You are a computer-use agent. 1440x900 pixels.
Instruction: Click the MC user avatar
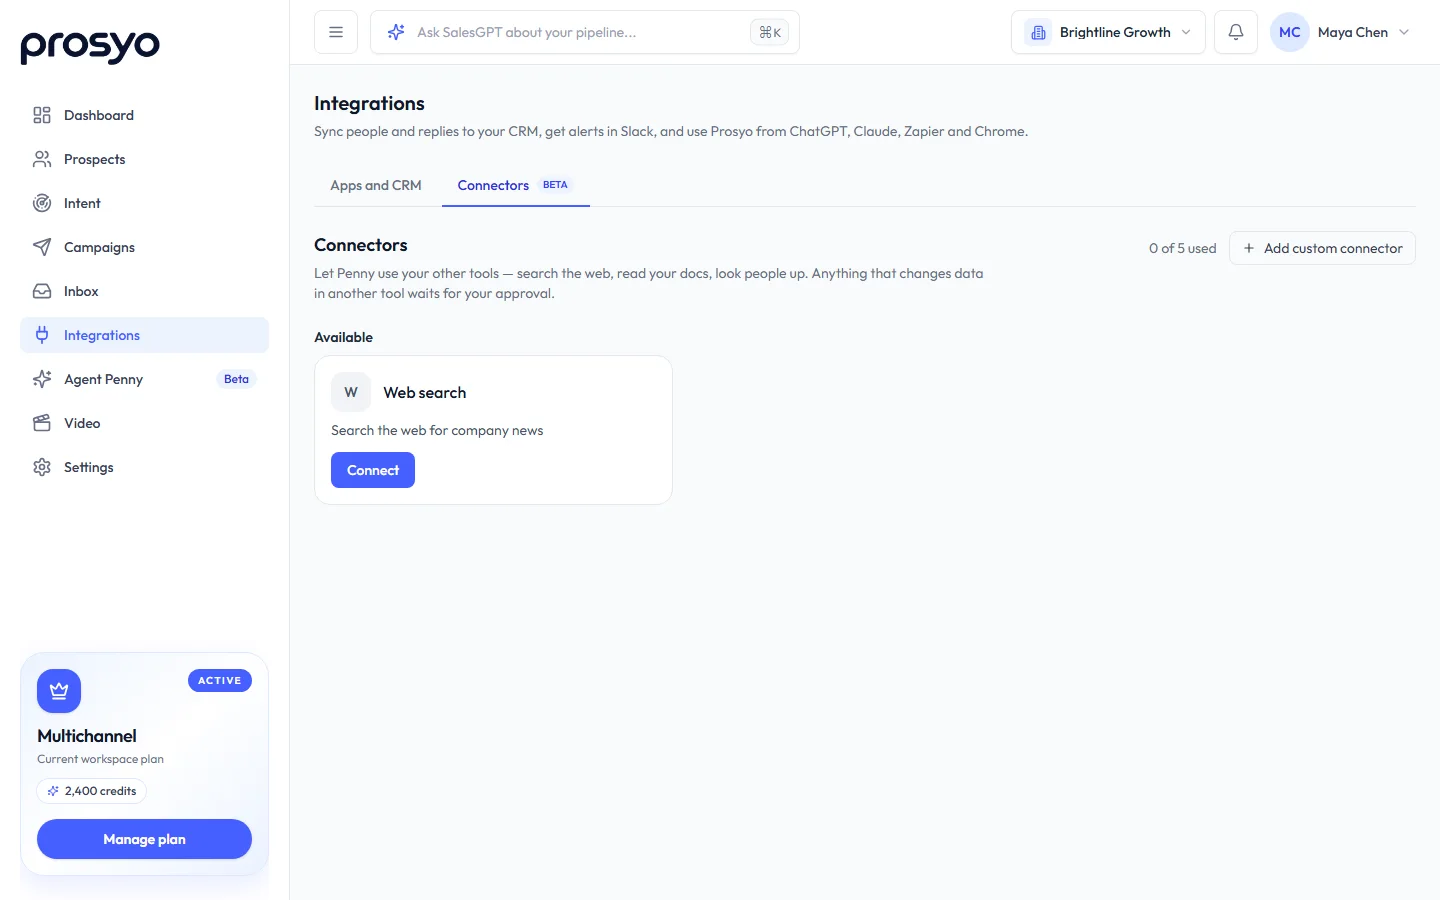click(1290, 32)
